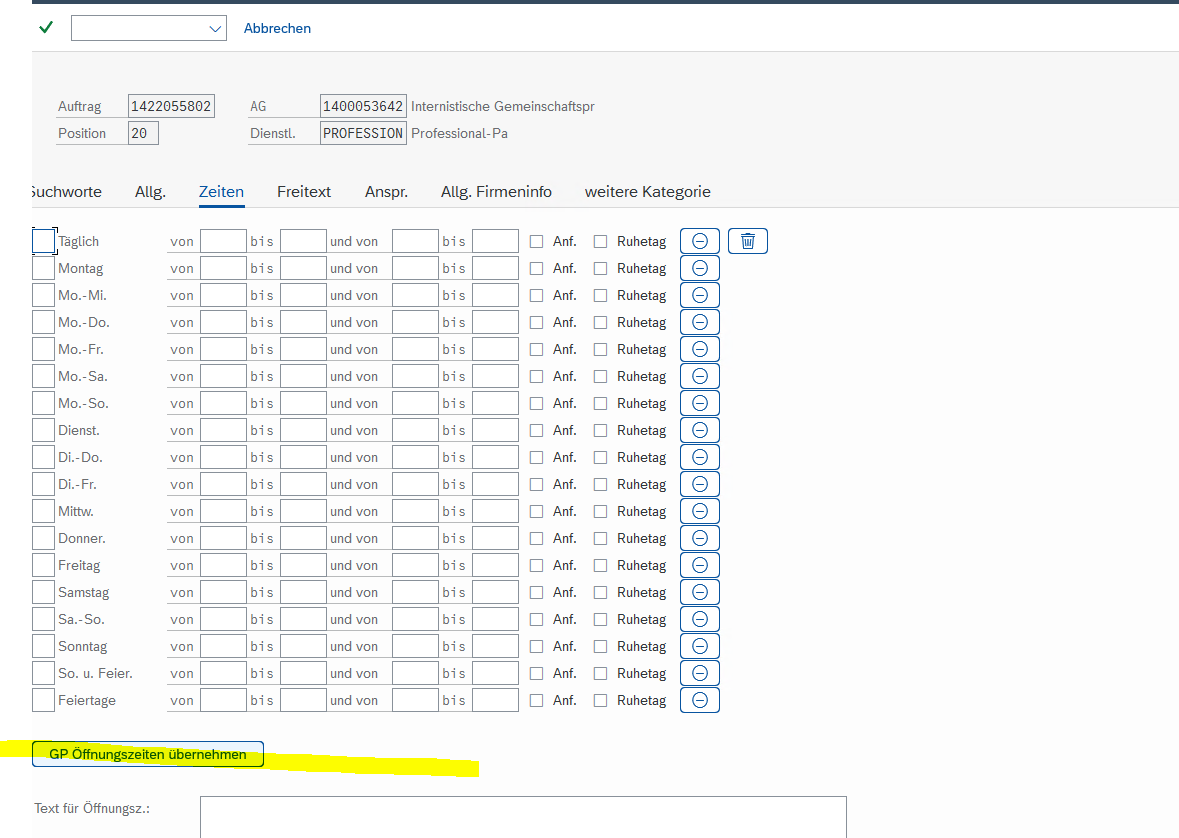Click the minus icon in Donner. row
This screenshot has height=838, width=1179.
(700, 539)
